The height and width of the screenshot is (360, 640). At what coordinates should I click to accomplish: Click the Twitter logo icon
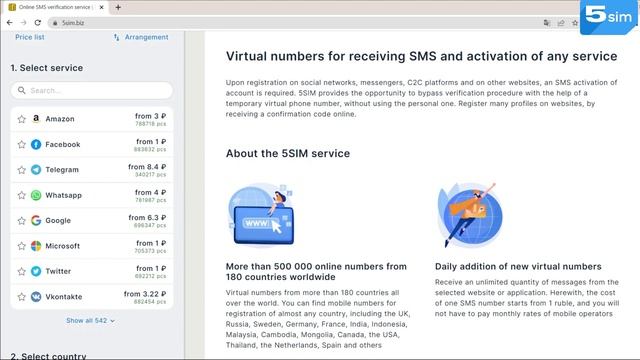(36, 271)
